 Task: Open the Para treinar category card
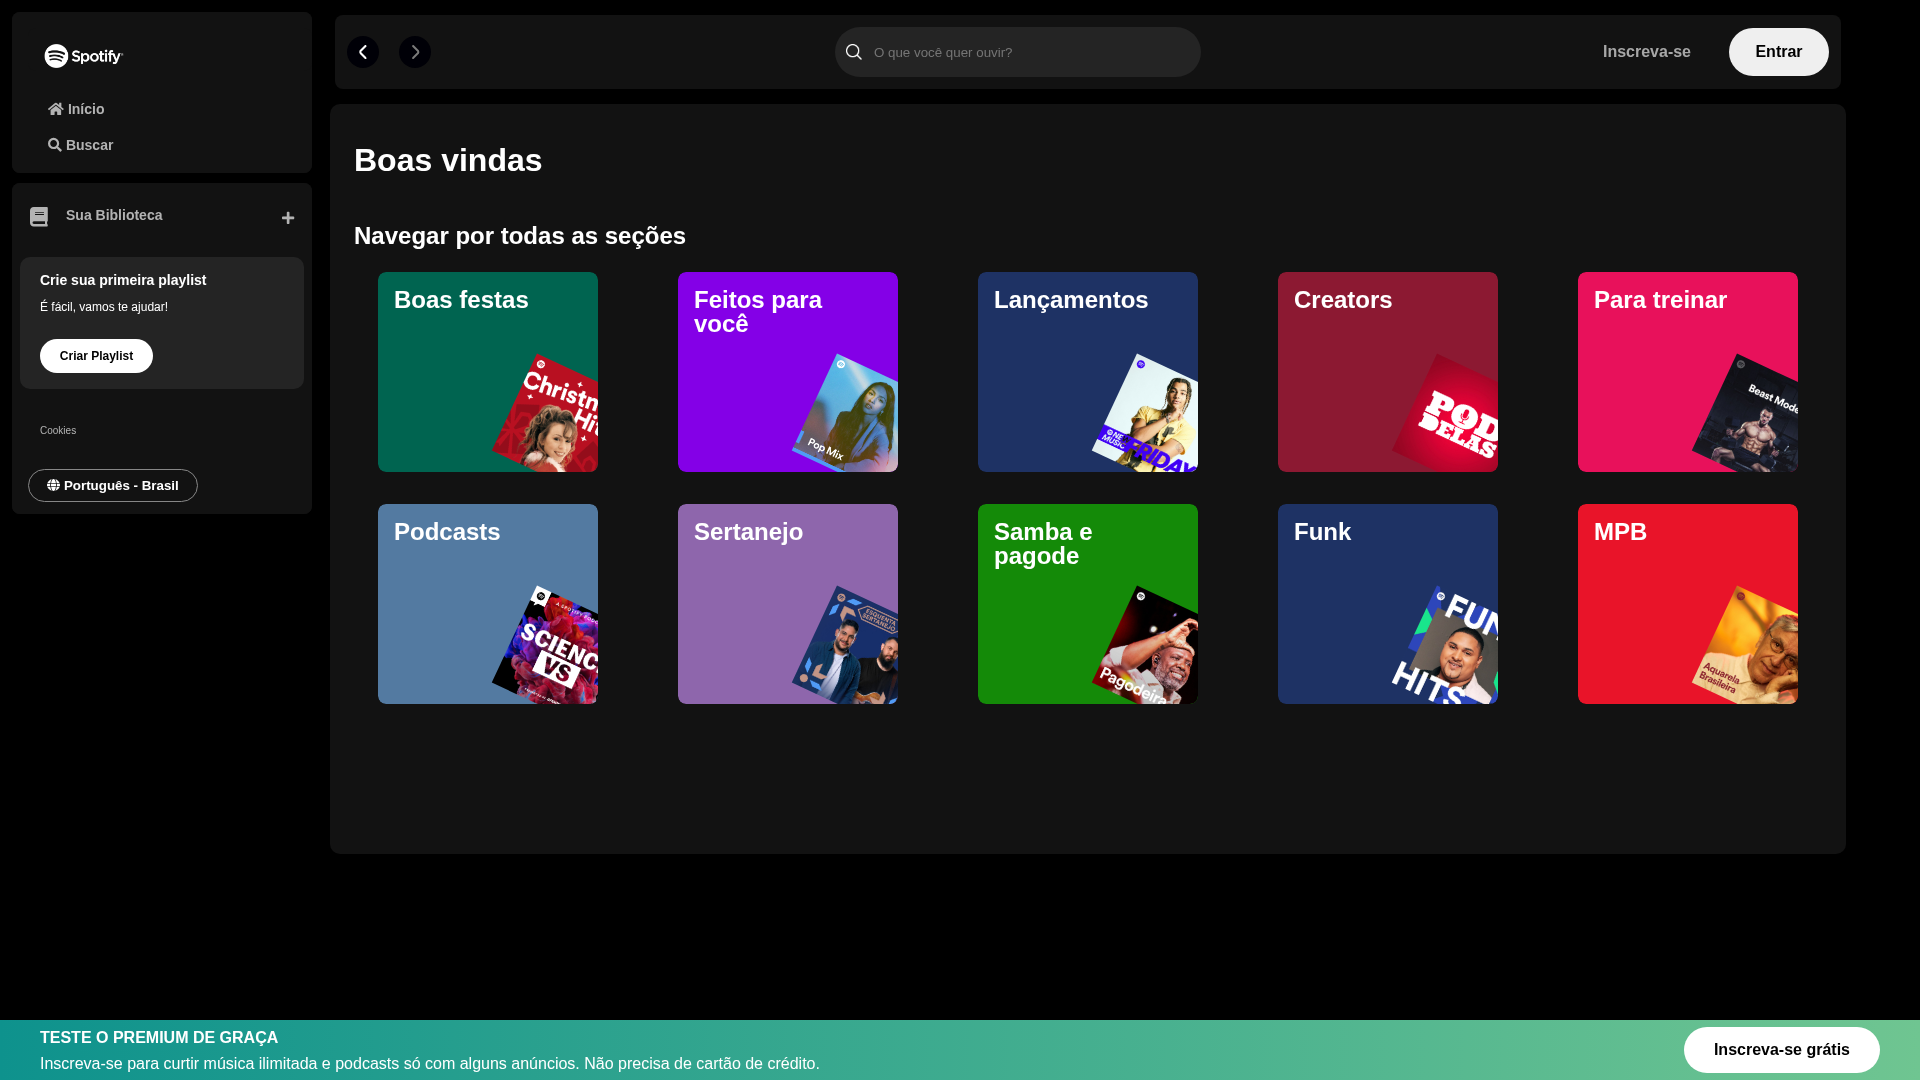[1688, 372]
